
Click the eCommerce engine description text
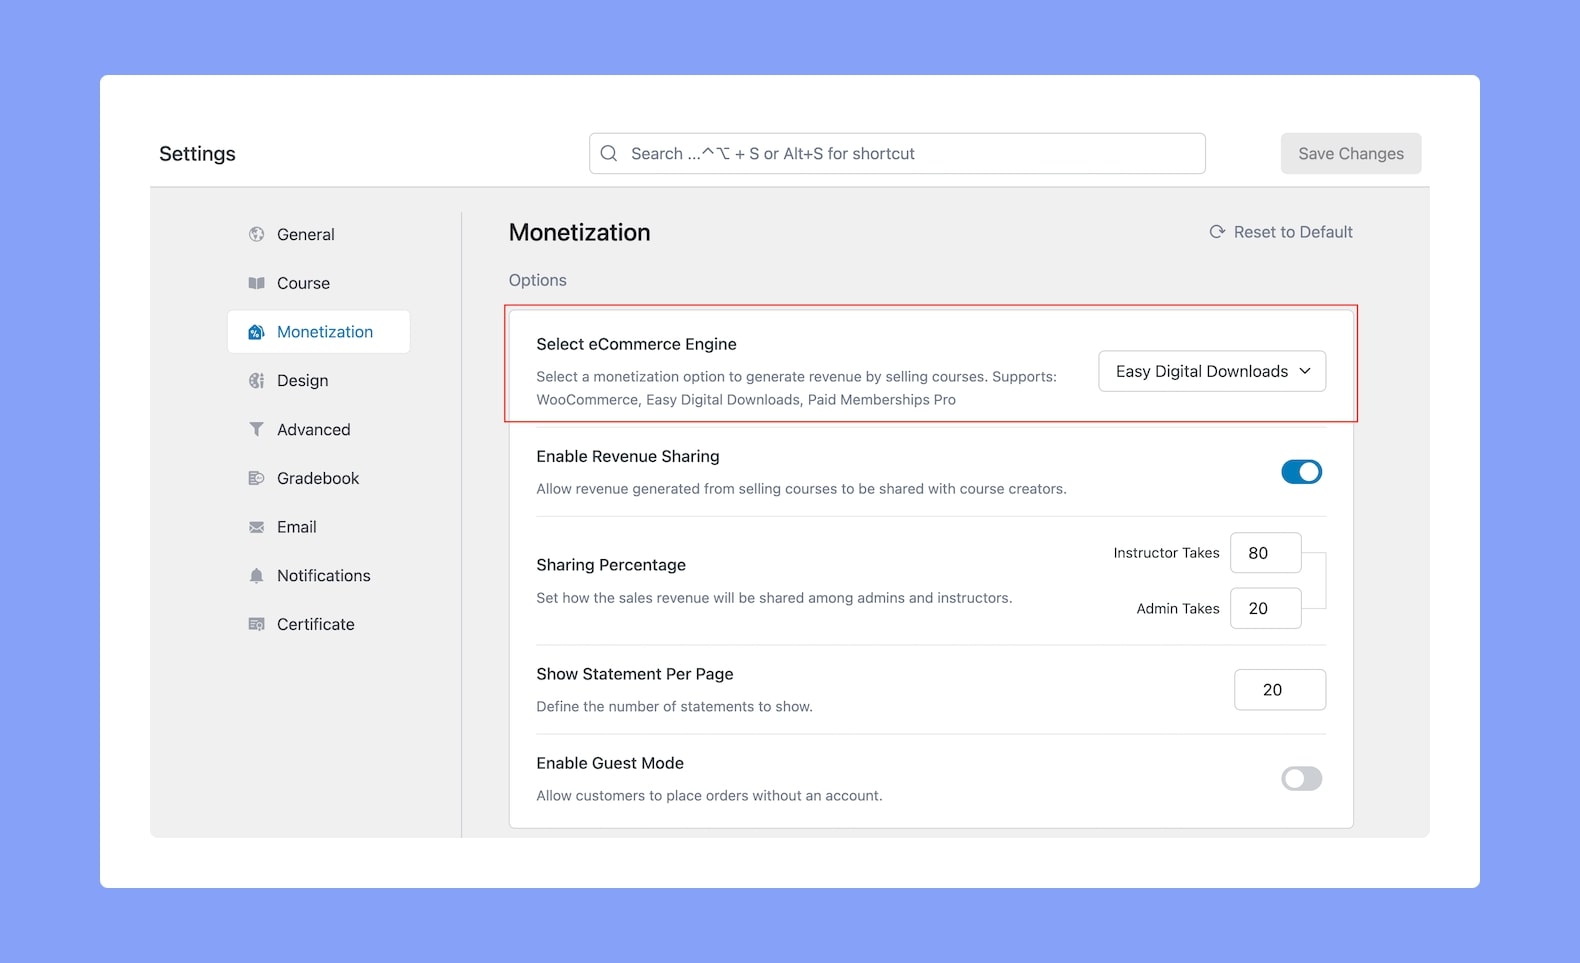click(796, 388)
